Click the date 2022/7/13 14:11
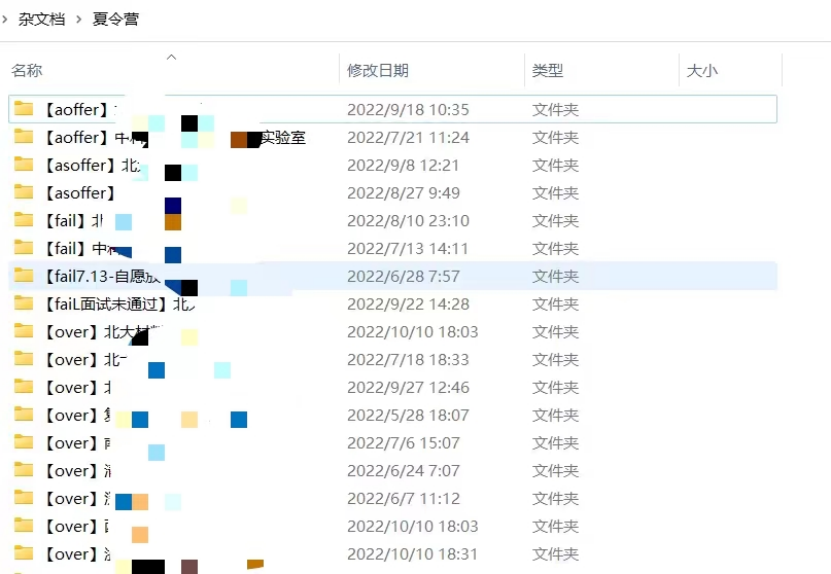The image size is (831, 574). pyautogui.click(x=408, y=249)
